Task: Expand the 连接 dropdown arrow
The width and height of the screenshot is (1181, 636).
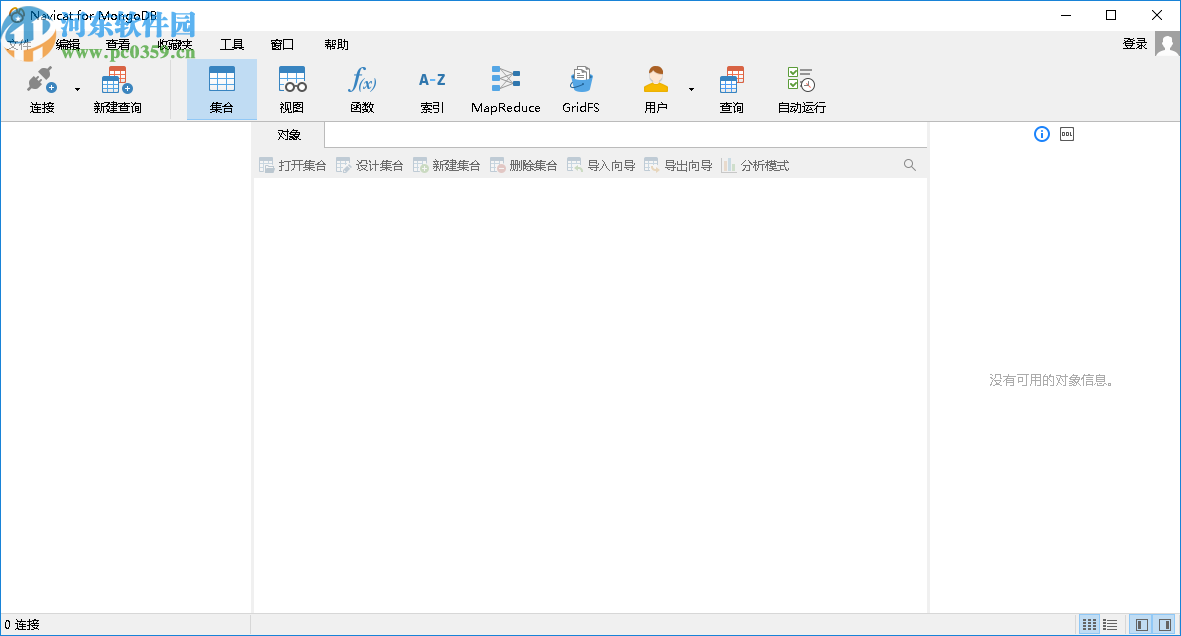Action: pos(78,90)
